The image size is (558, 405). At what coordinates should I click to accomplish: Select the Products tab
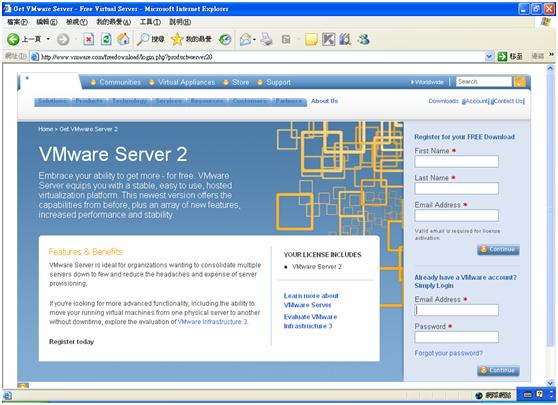(89, 101)
